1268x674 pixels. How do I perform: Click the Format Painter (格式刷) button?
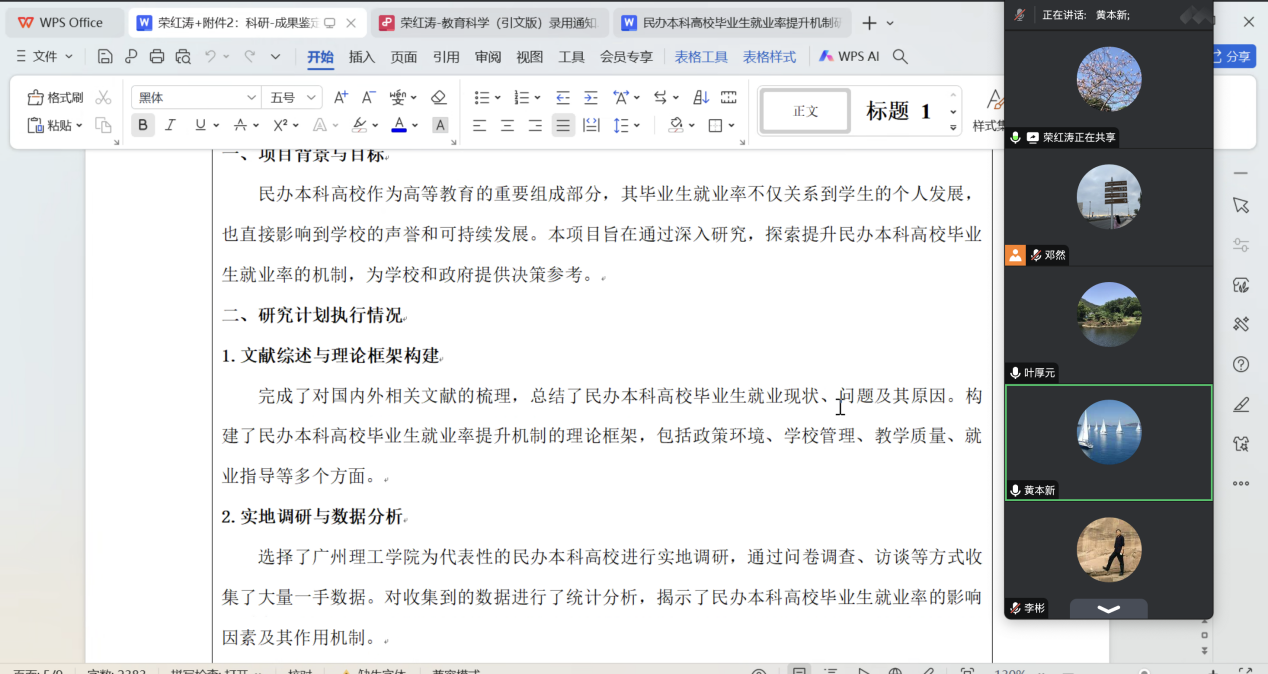point(56,97)
